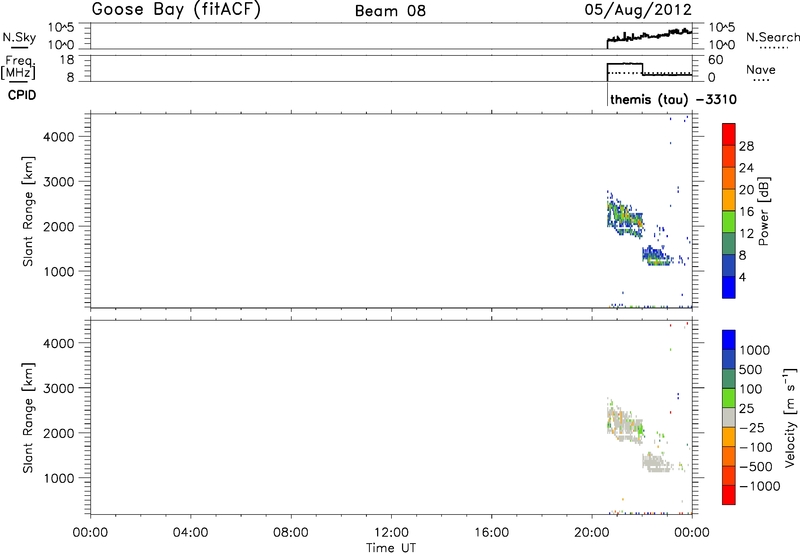
Task: Click the 'Freq. [MHz]' label
Action: (19, 67)
